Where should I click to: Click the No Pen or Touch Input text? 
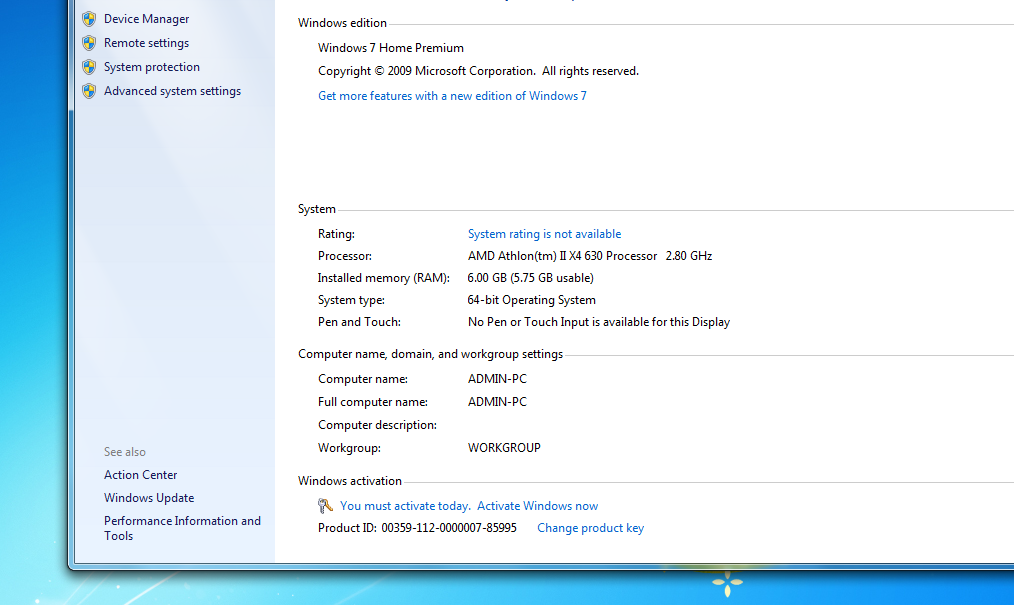(x=599, y=322)
